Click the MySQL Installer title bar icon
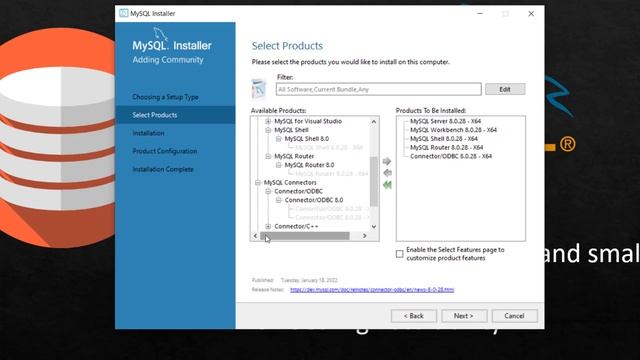The image size is (640, 360). [123, 13]
